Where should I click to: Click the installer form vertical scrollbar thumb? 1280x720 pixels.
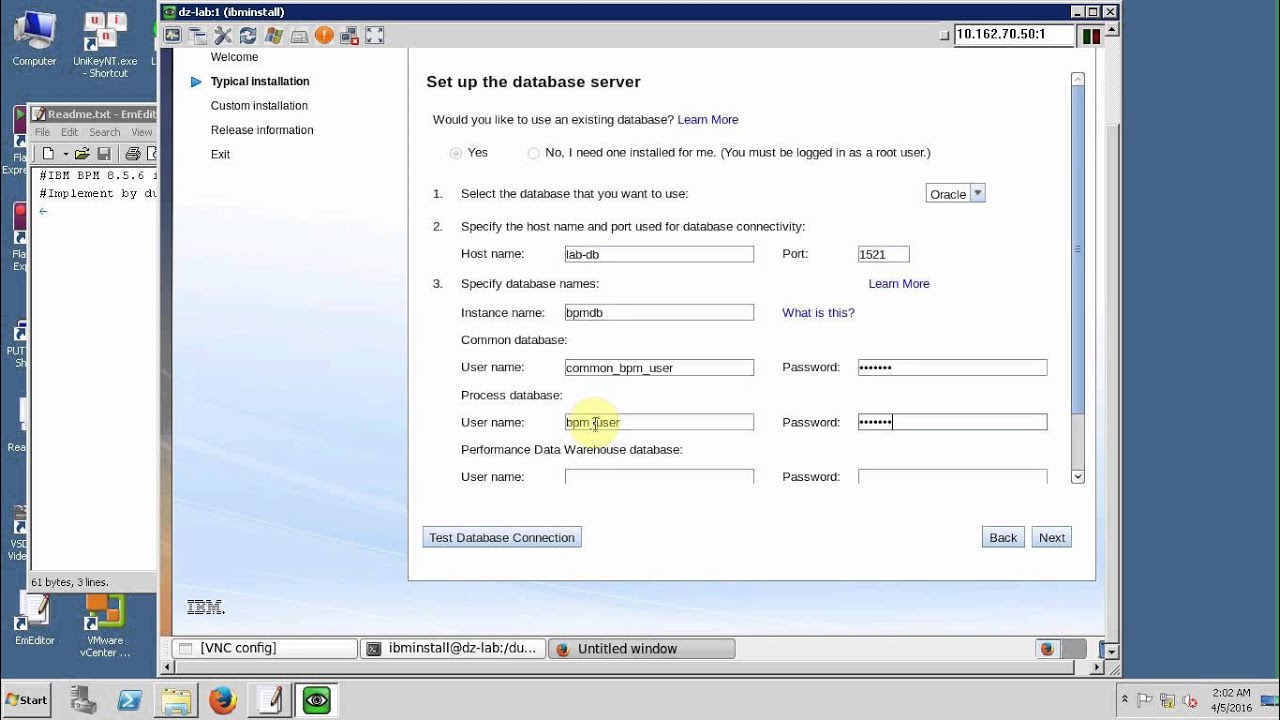coord(1077,250)
